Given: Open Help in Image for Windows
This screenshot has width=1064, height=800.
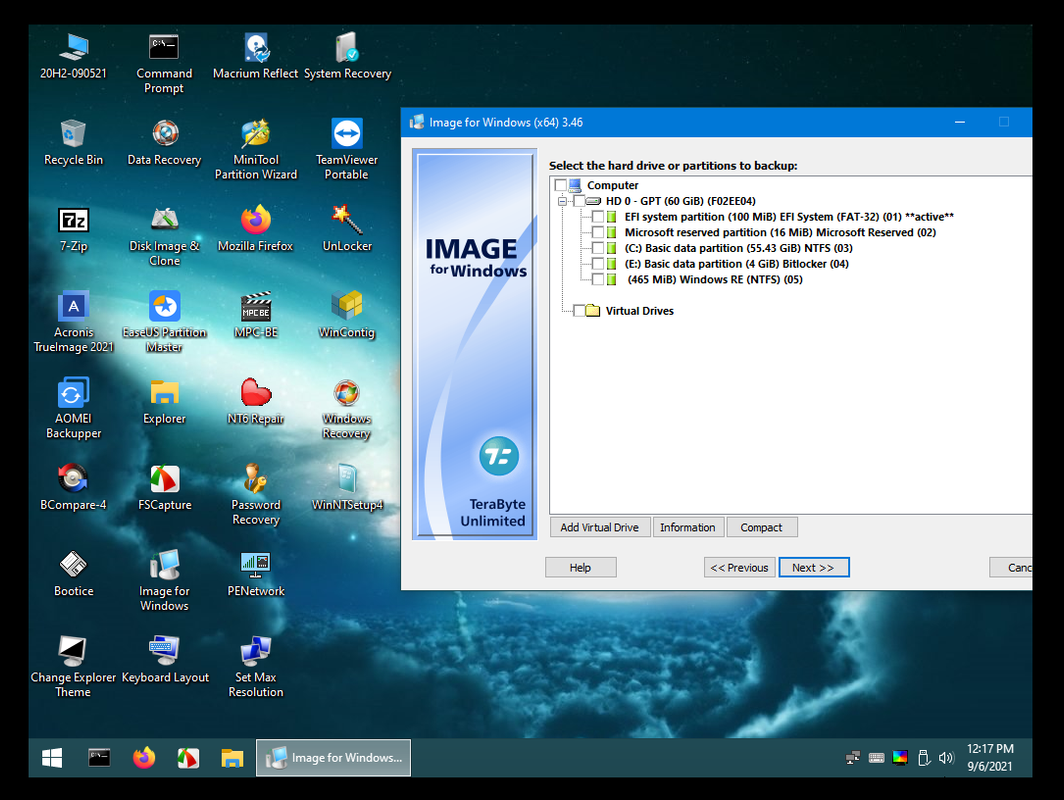Looking at the screenshot, I should tap(580, 567).
